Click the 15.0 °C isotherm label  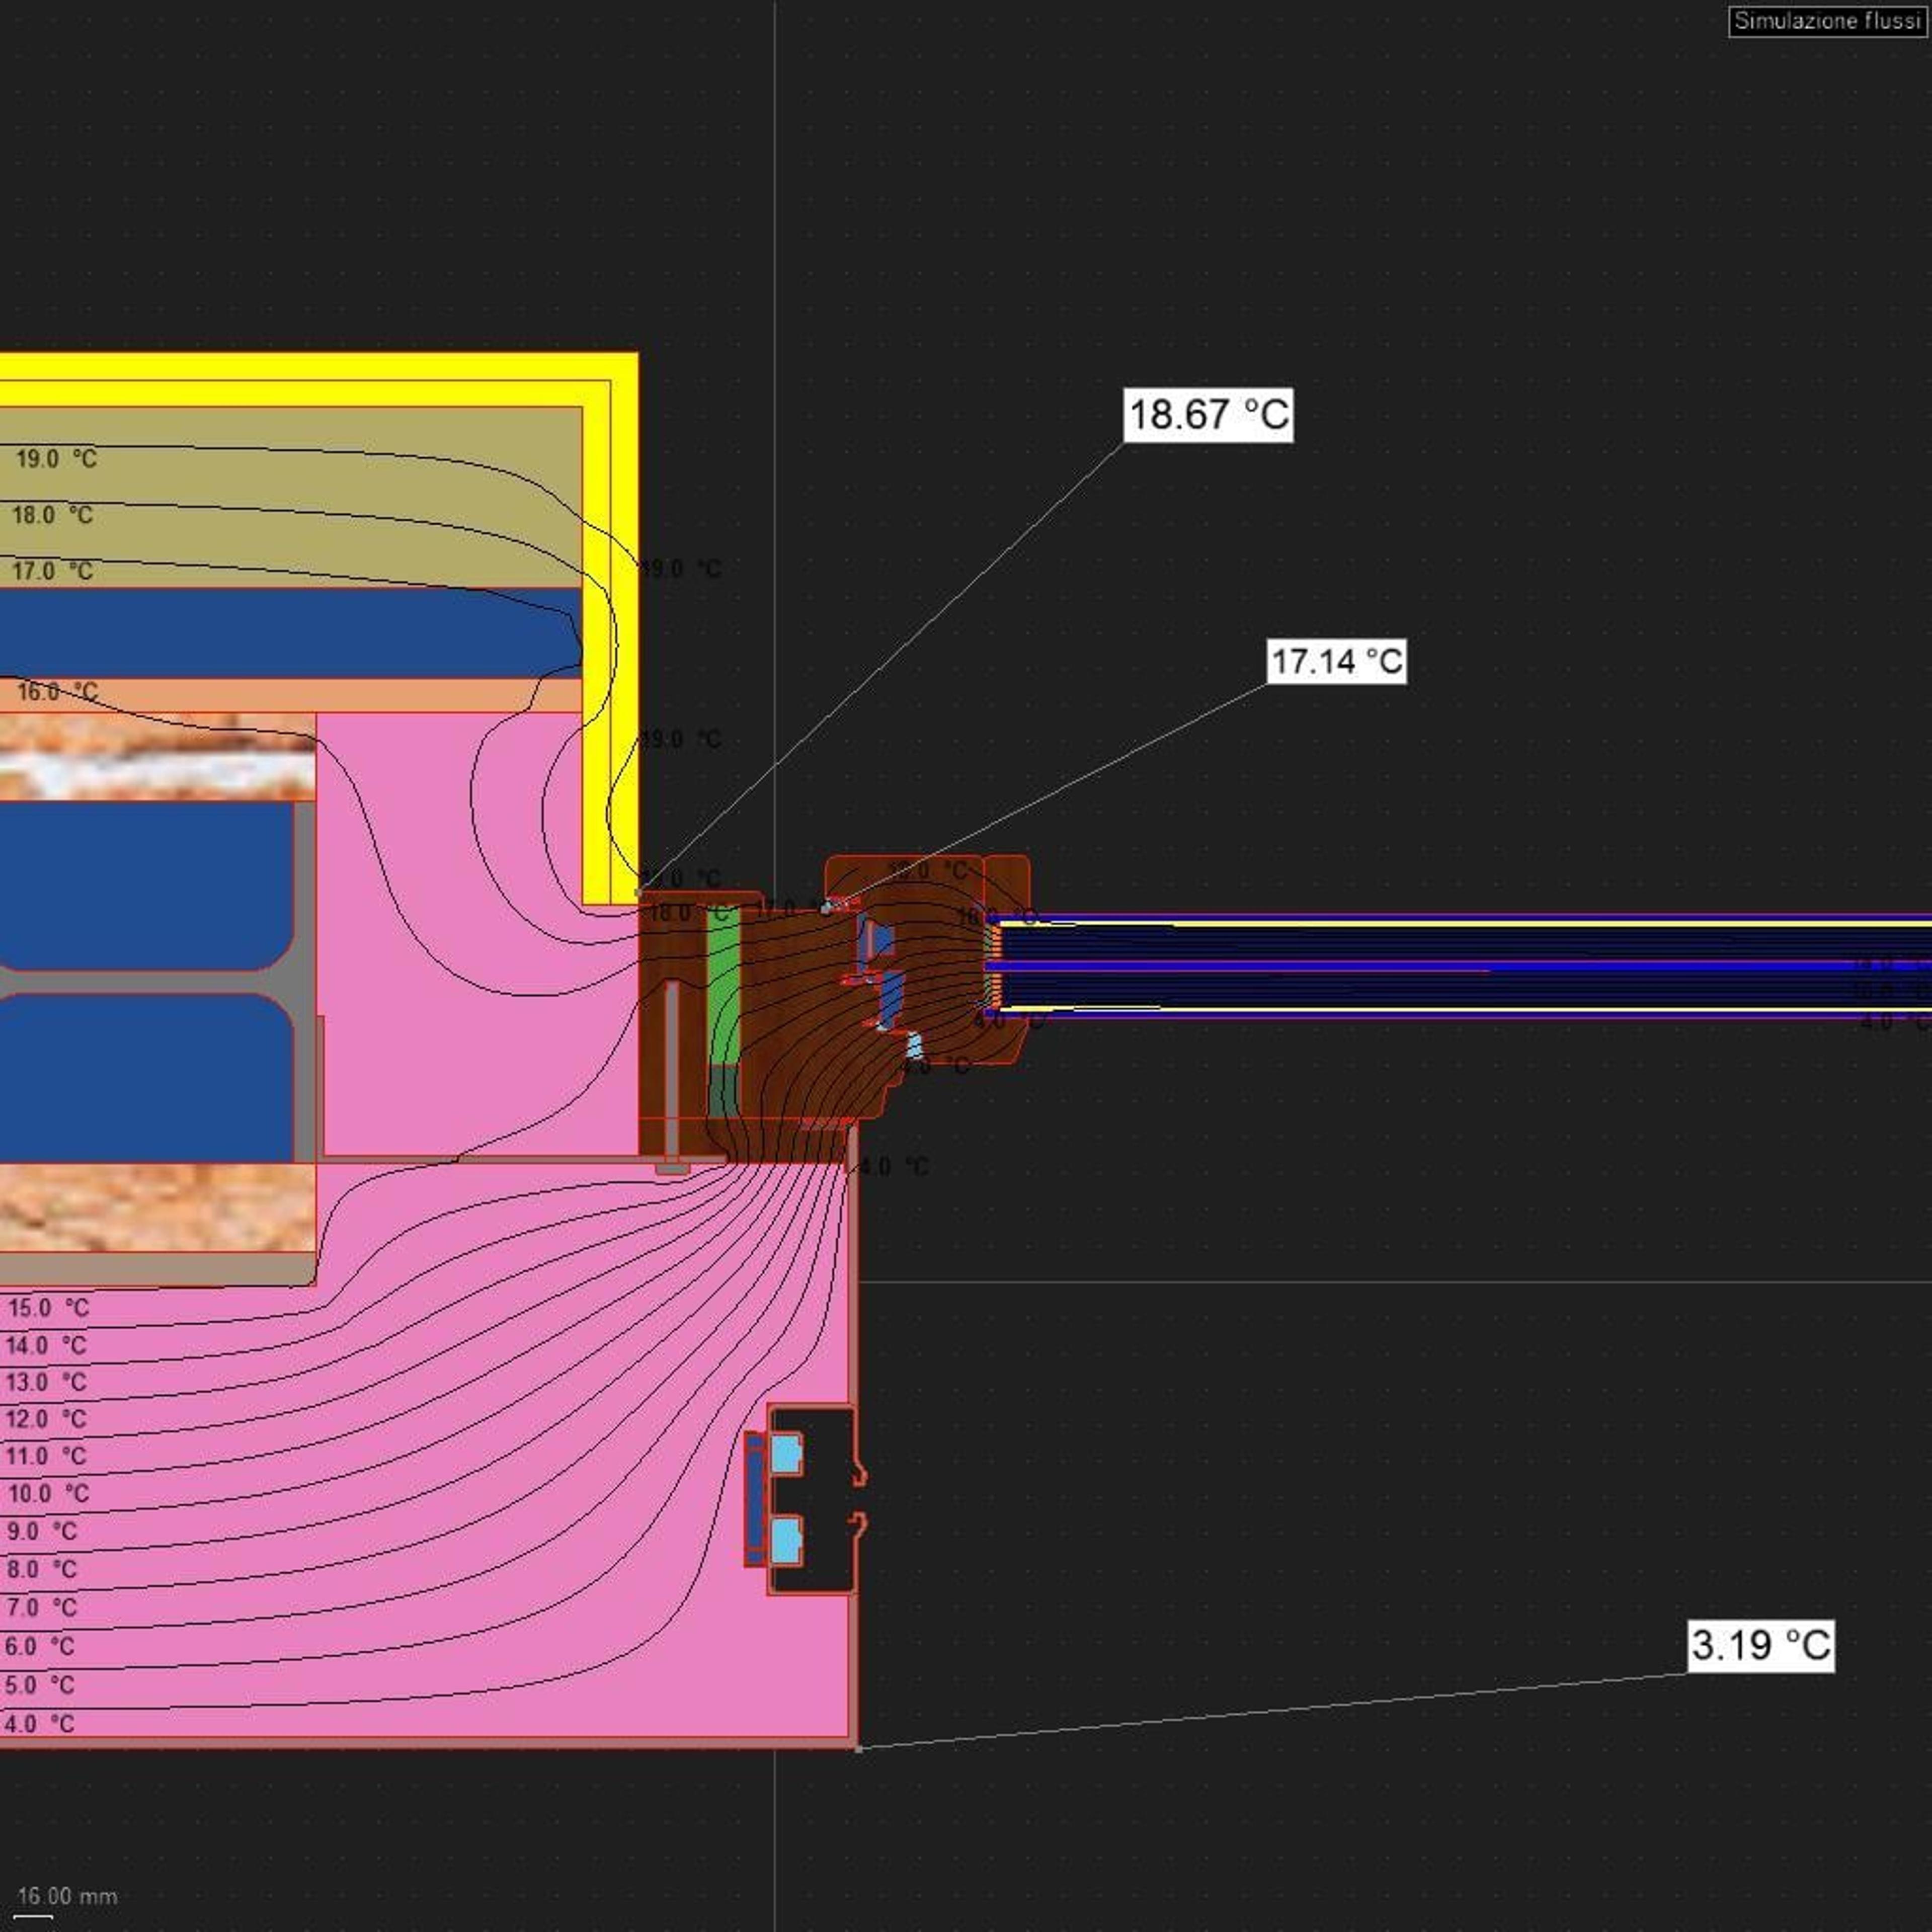click(x=48, y=1308)
